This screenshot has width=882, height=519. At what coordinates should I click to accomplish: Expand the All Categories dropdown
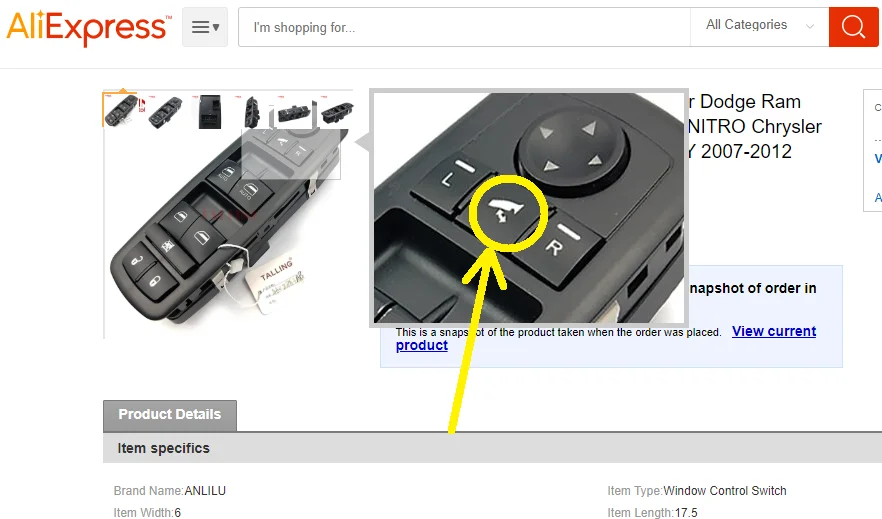click(x=759, y=25)
